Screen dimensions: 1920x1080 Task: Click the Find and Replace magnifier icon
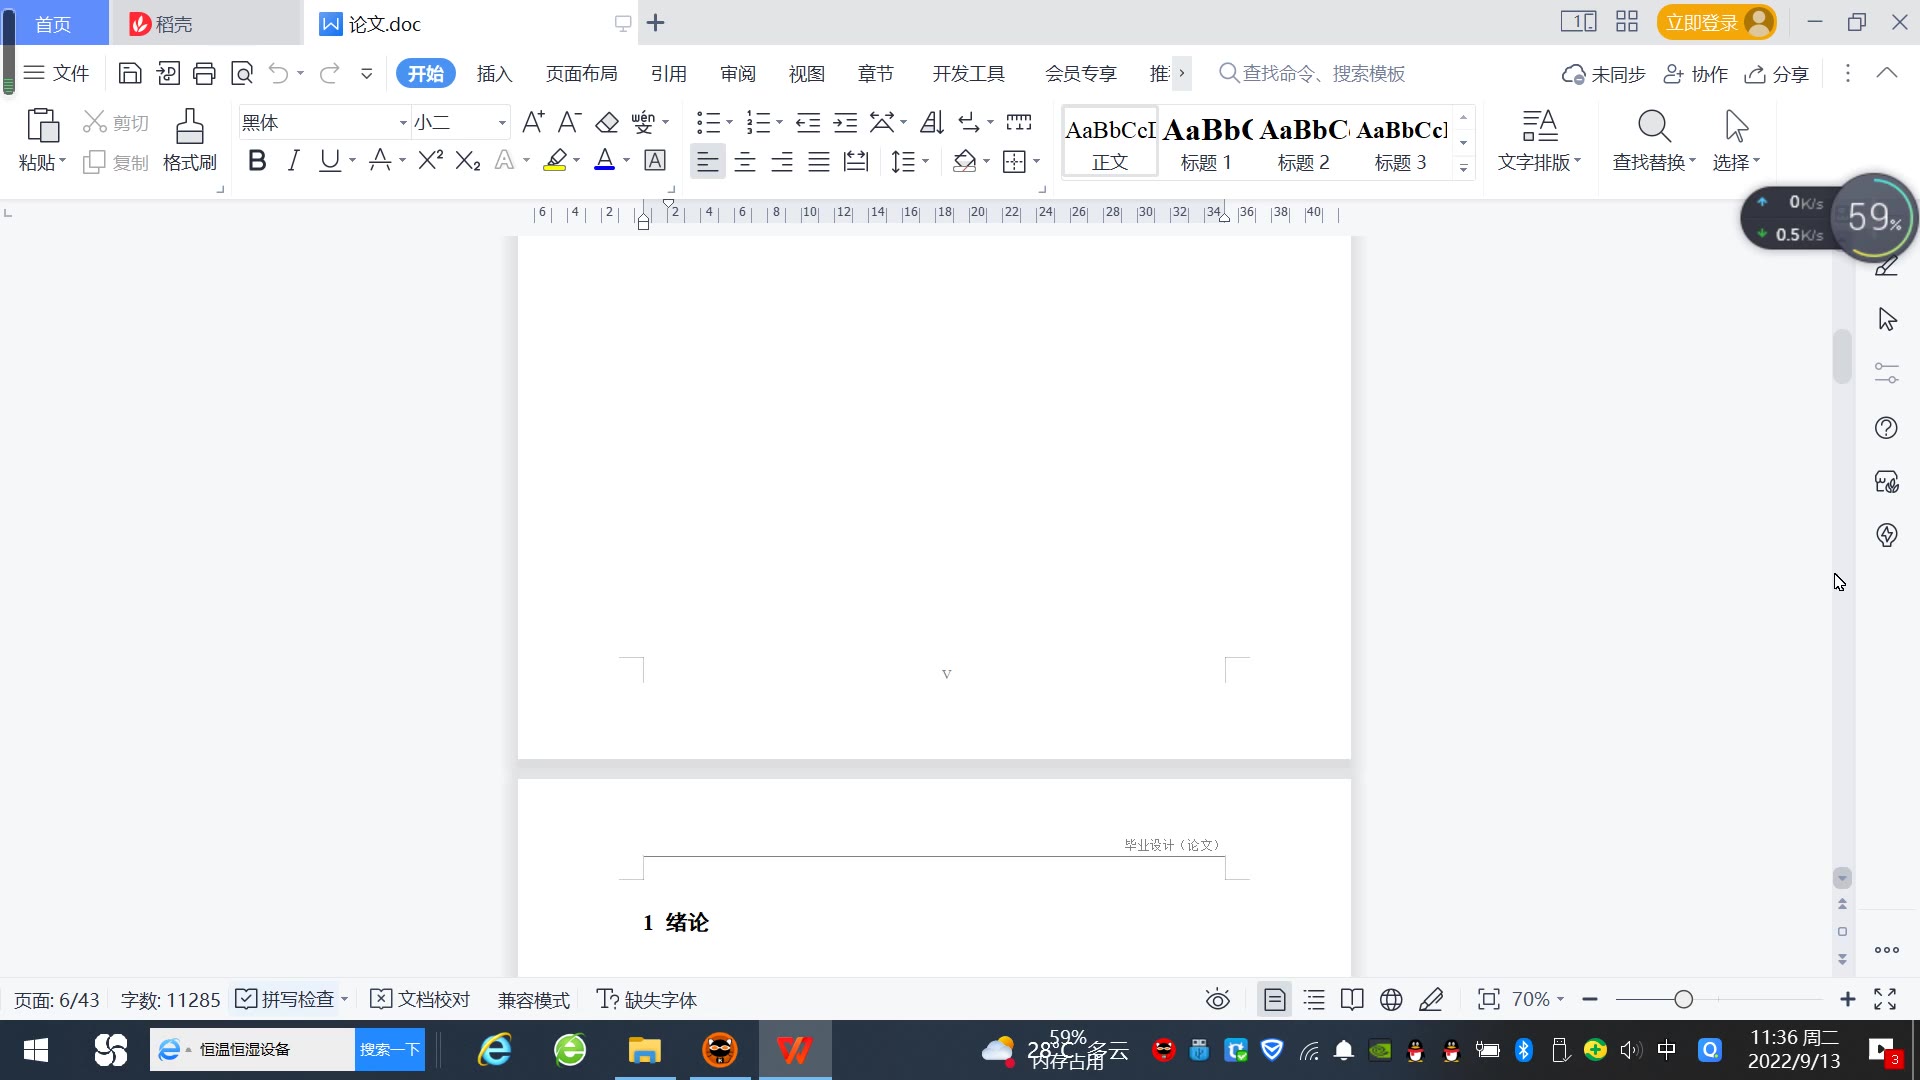pyautogui.click(x=1654, y=127)
